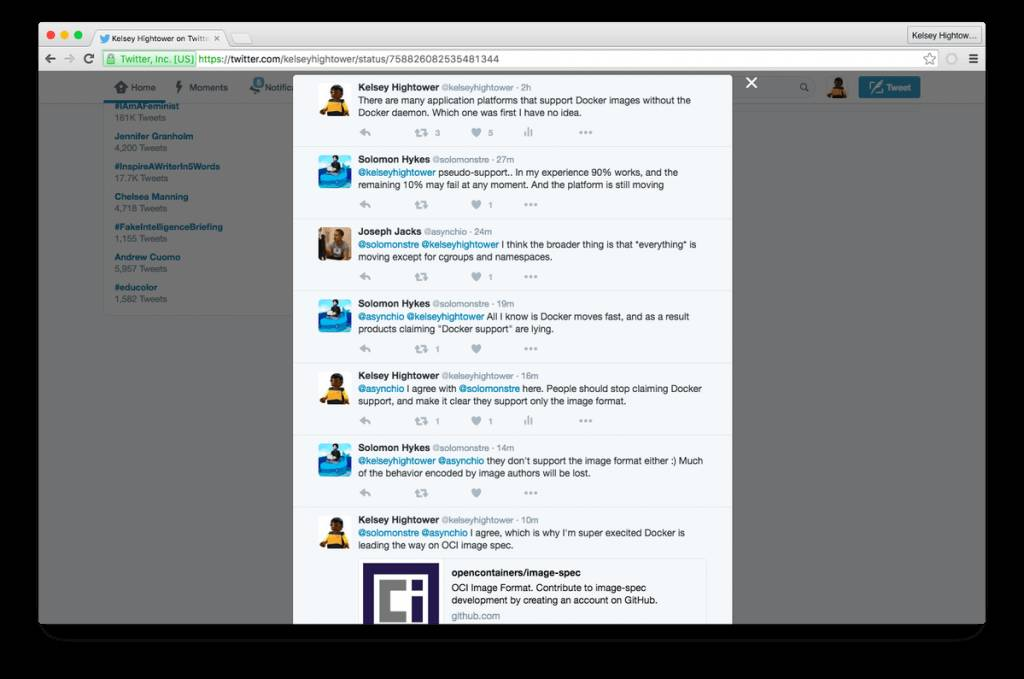
Task: Reply to Kelsey Hightower's 2h tweet
Action: (365, 133)
